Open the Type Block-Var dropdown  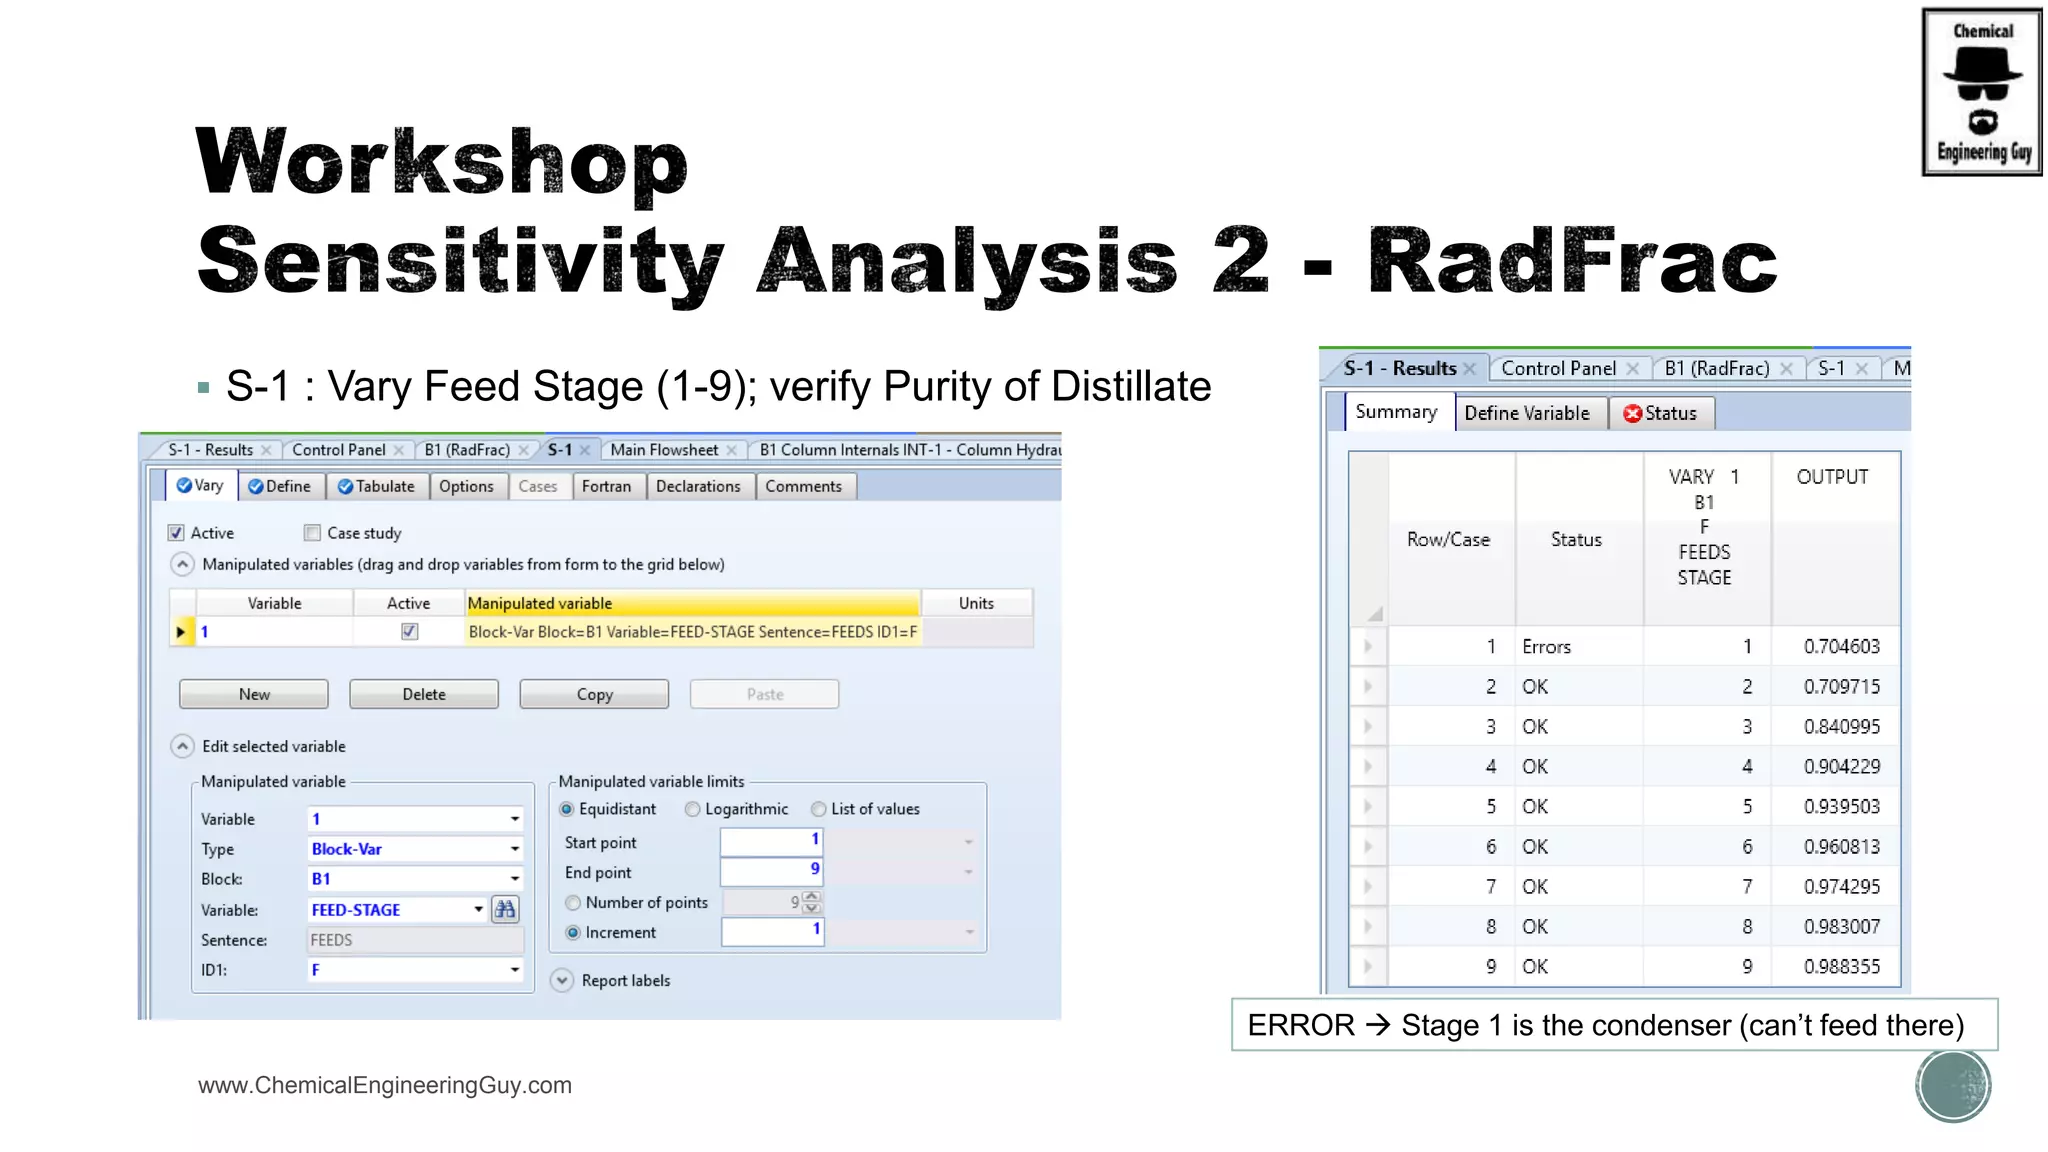pyautogui.click(x=514, y=849)
